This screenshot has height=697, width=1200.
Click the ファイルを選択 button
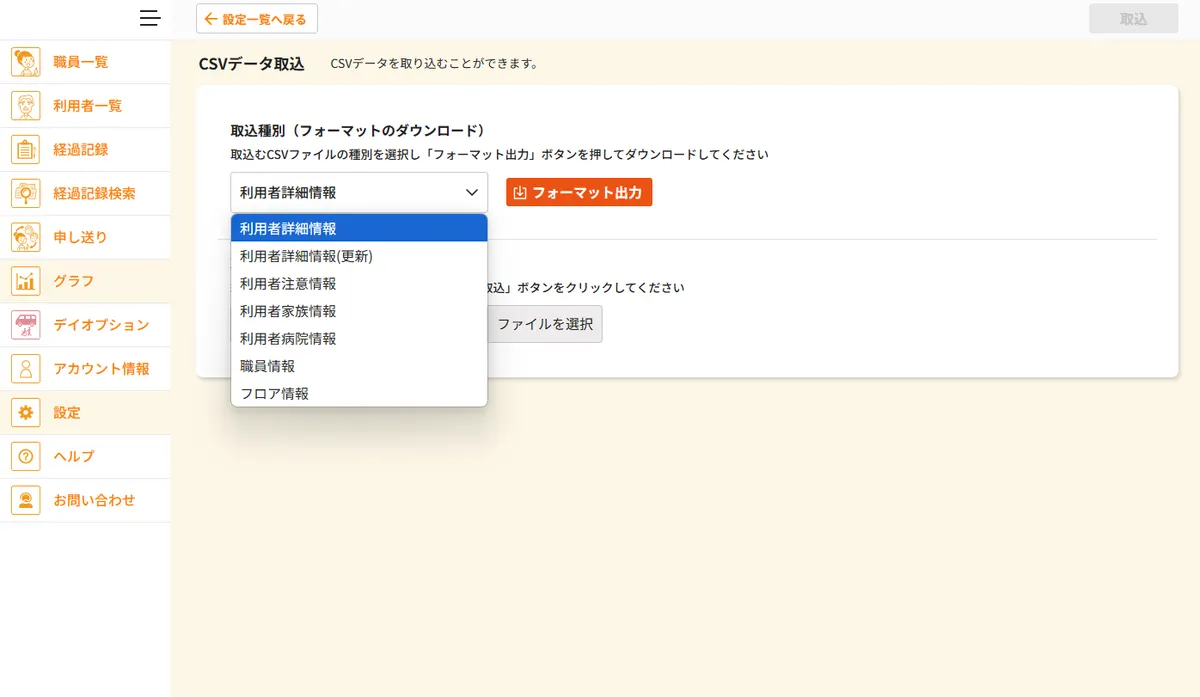(545, 324)
